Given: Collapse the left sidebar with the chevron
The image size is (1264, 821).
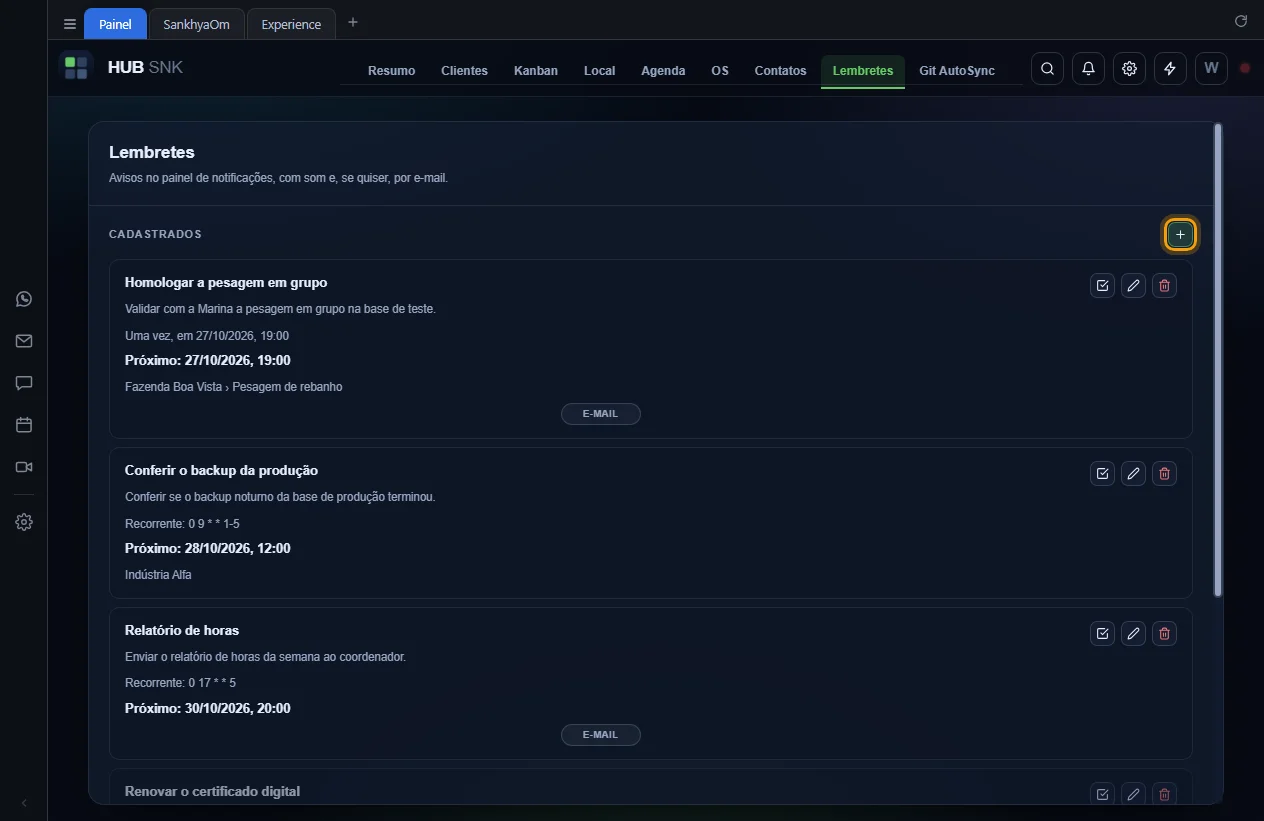Looking at the screenshot, I should click(x=24, y=803).
